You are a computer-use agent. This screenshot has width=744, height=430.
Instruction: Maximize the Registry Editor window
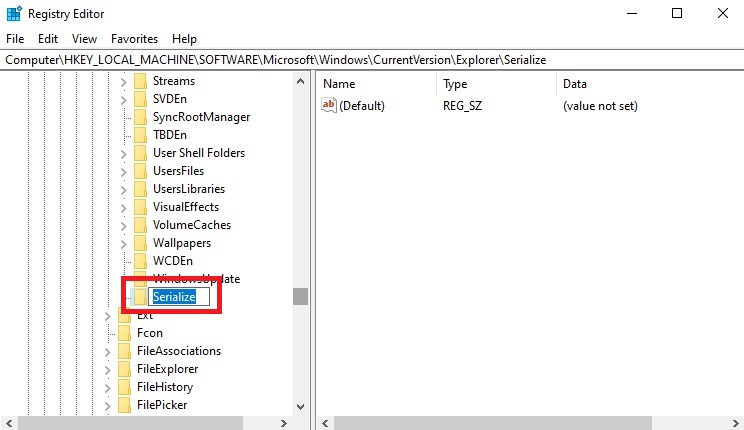(677, 13)
